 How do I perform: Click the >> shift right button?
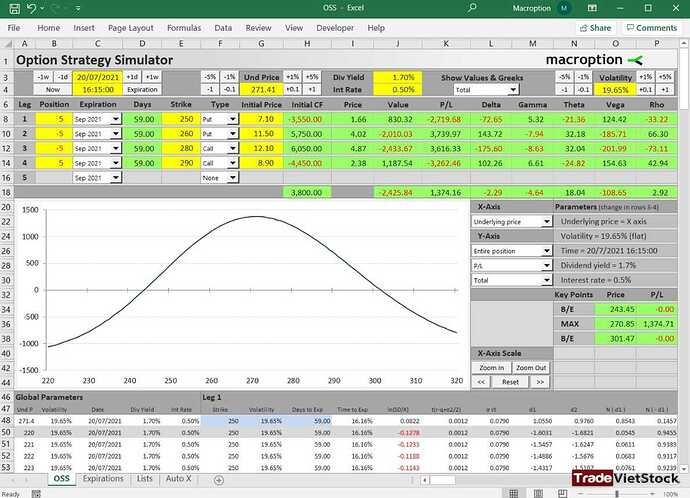(540, 382)
